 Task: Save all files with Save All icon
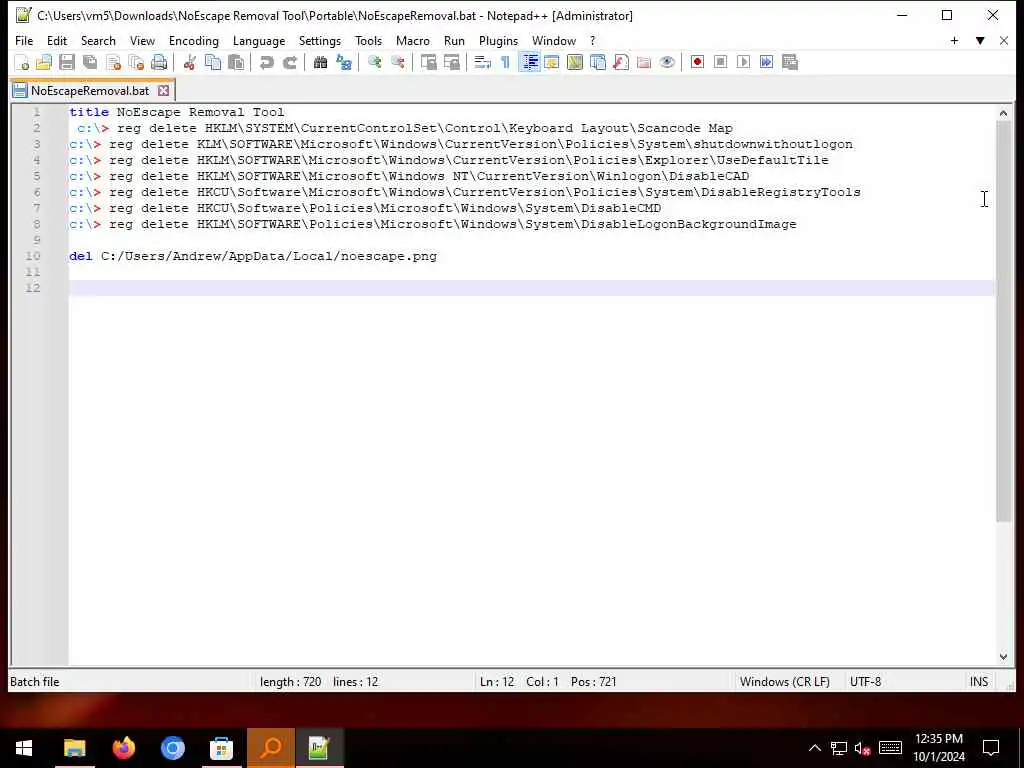coord(90,62)
